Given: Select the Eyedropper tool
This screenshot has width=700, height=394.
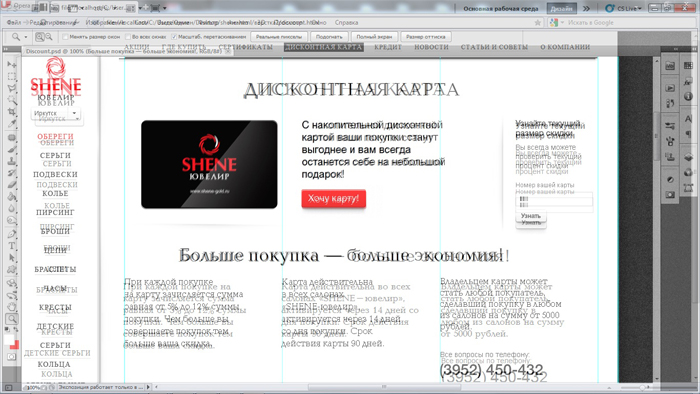Looking at the screenshot, I should click(x=12, y=124).
